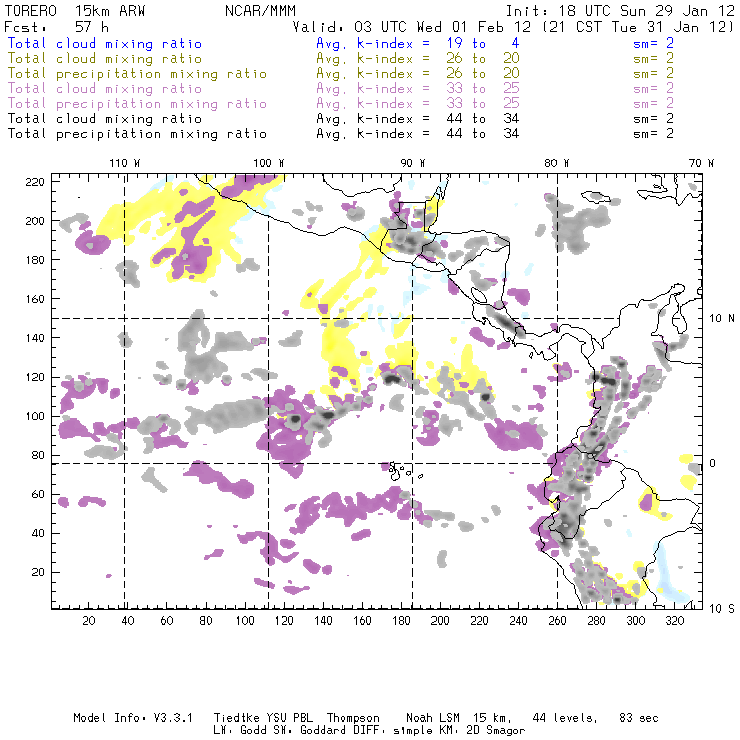Click black 'Total precipitation mixing ratio' legend line
This screenshot has height=740, width=740.
137,134
